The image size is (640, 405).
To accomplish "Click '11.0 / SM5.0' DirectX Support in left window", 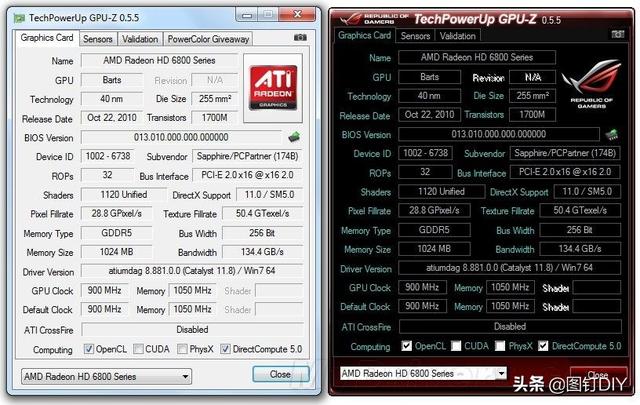I will (x=269, y=194).
